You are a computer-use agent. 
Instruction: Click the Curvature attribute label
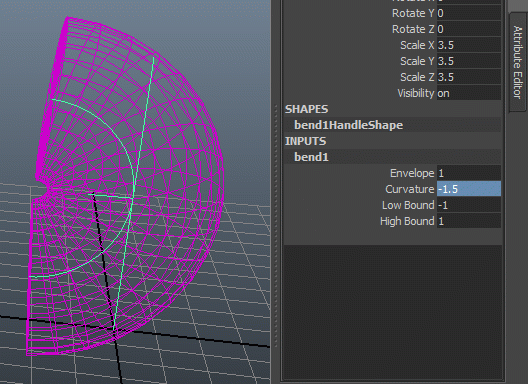click(409, 189)
